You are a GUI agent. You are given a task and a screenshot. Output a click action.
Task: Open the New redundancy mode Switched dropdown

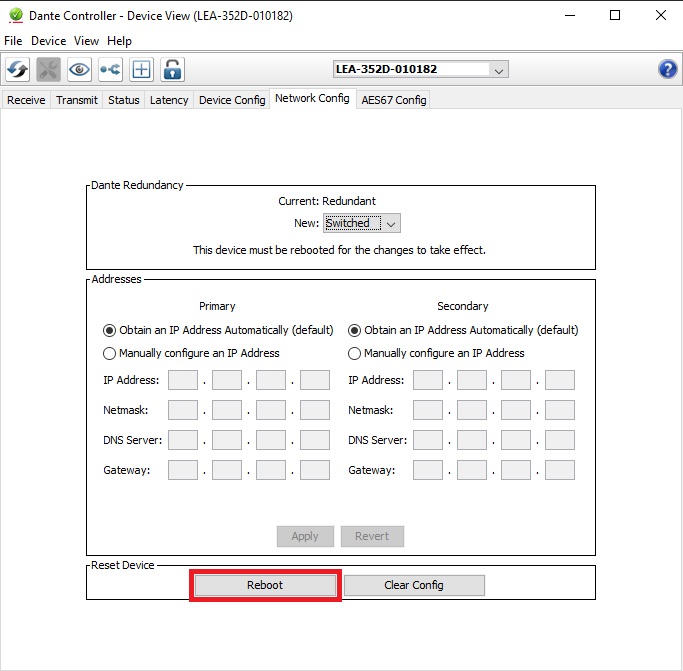tap(362, 223)
